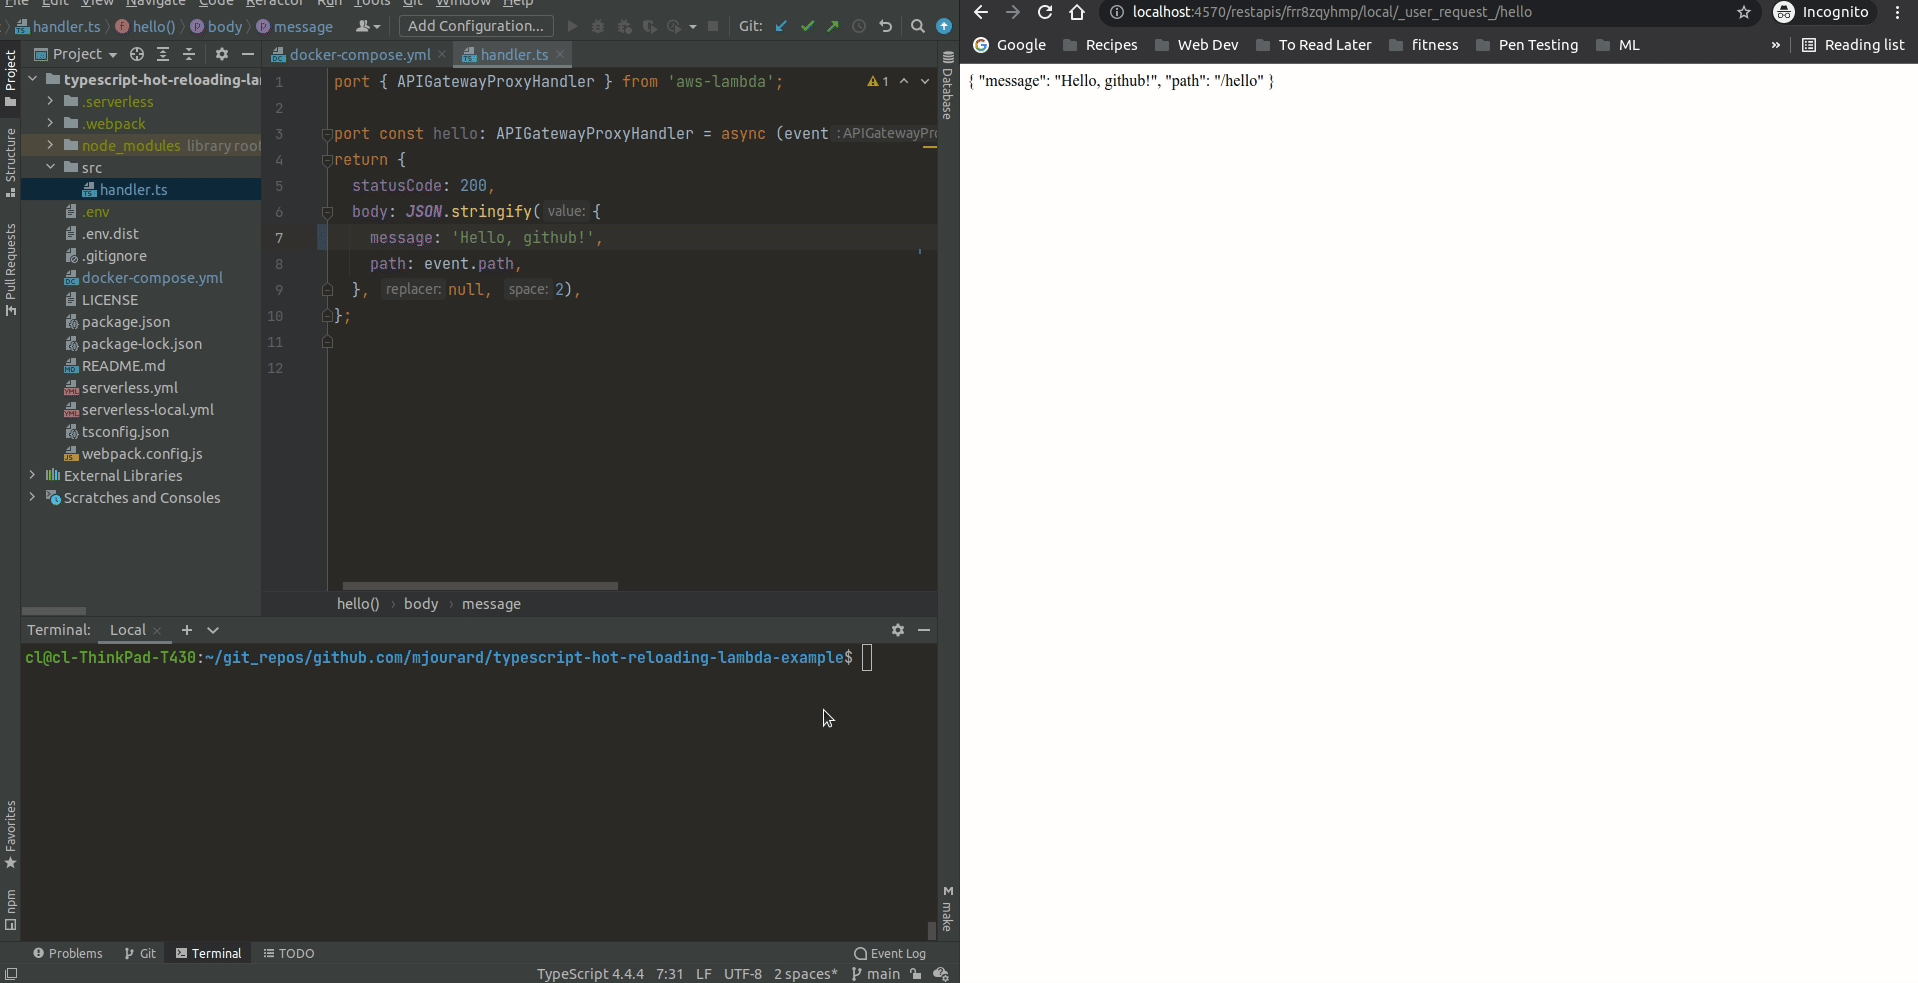Expand External Libraries in the project tree
The height and width of the screenshot is (983, 1918).
(31, 475)
